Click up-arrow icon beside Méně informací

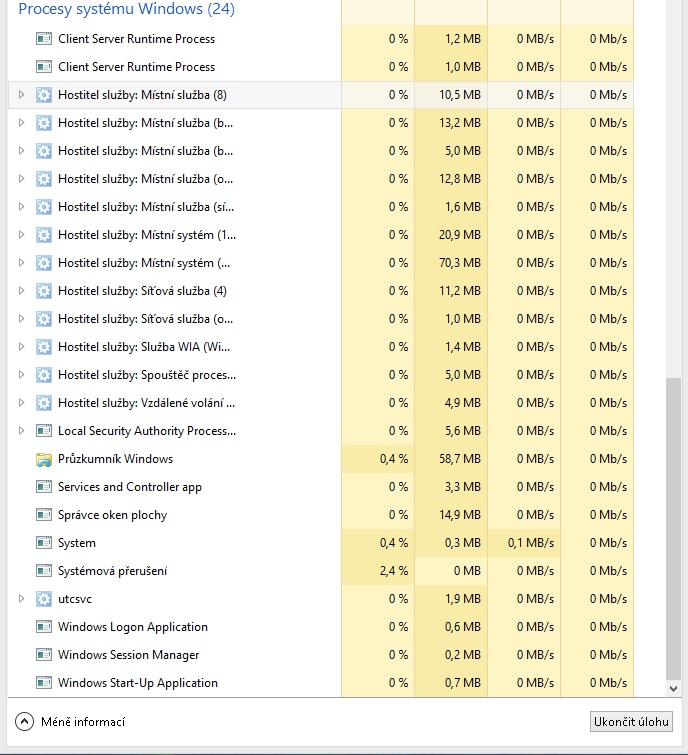(x=25, y=721)
